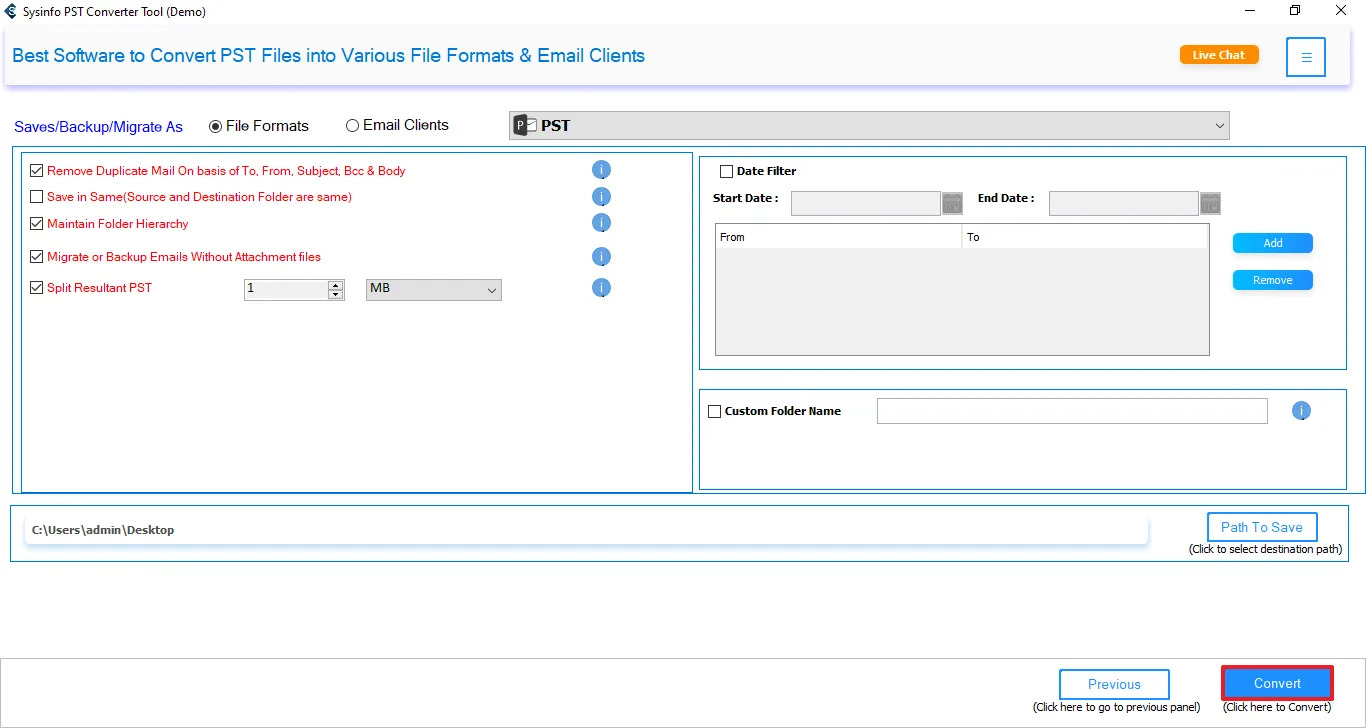
Task: Click the Convert button
Action: pyautogui.click(x=1277, y=683)
